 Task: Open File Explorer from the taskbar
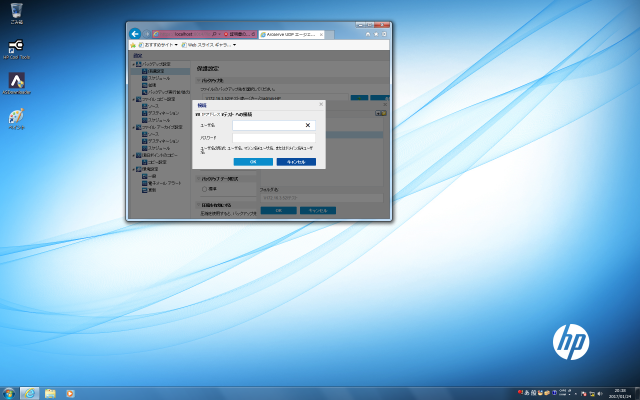[50, 392]
